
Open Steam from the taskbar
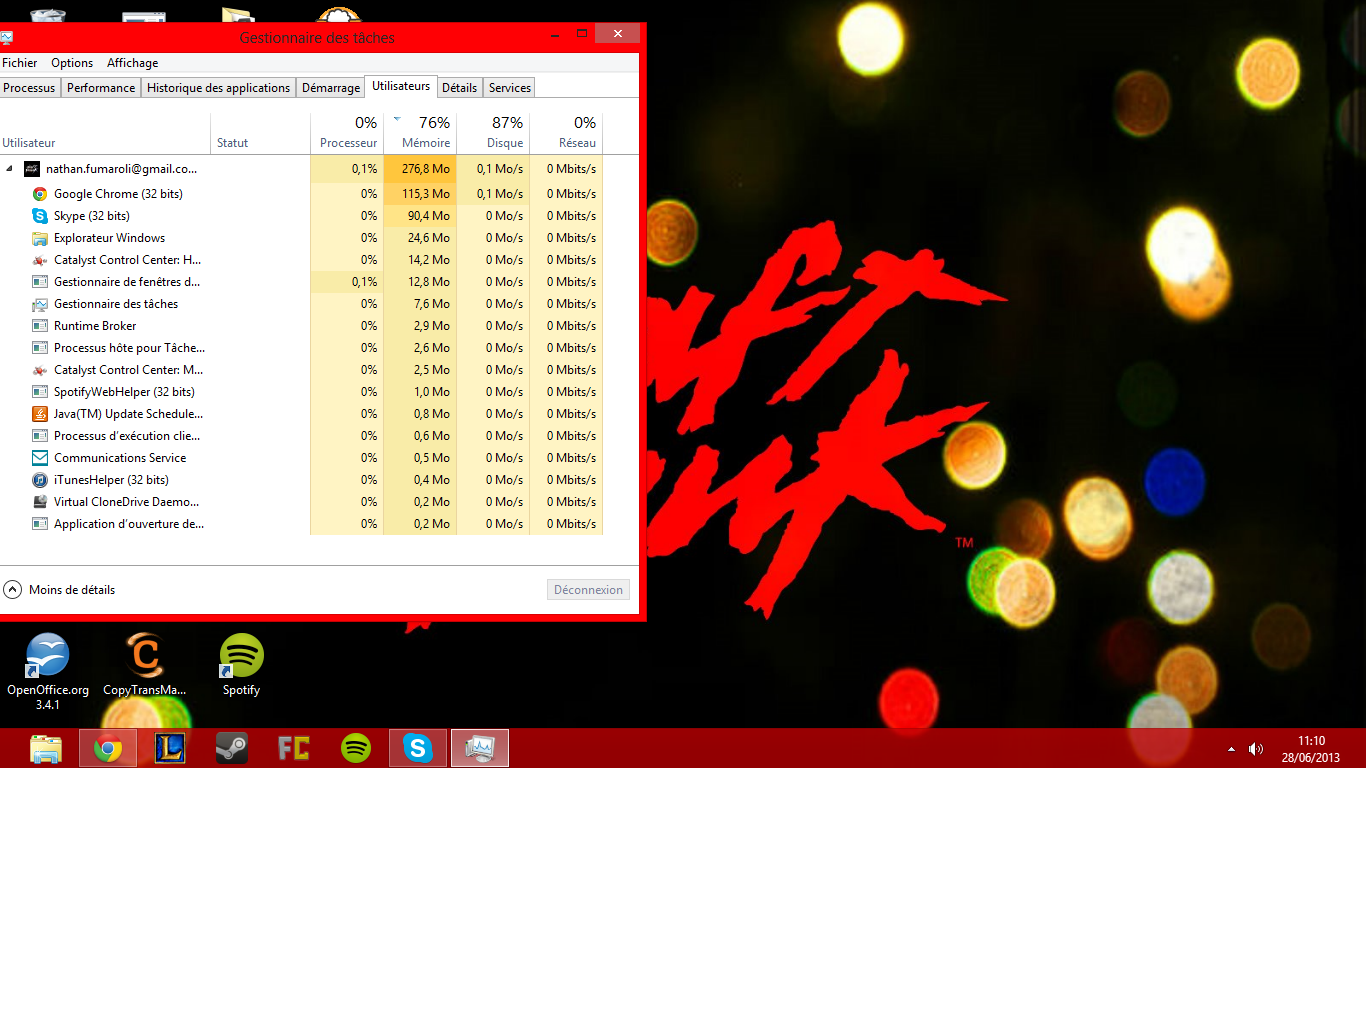[x=232, y=748]
